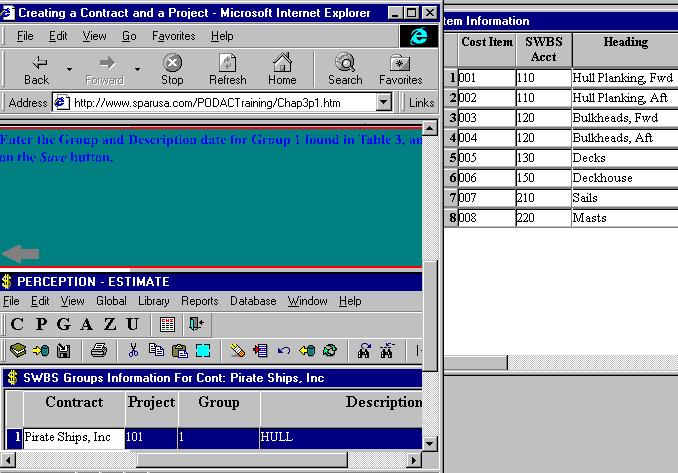Viewport: 678px width, 473px height.
Task: Click the binoculars find icon
Action: tap(364, 351)
